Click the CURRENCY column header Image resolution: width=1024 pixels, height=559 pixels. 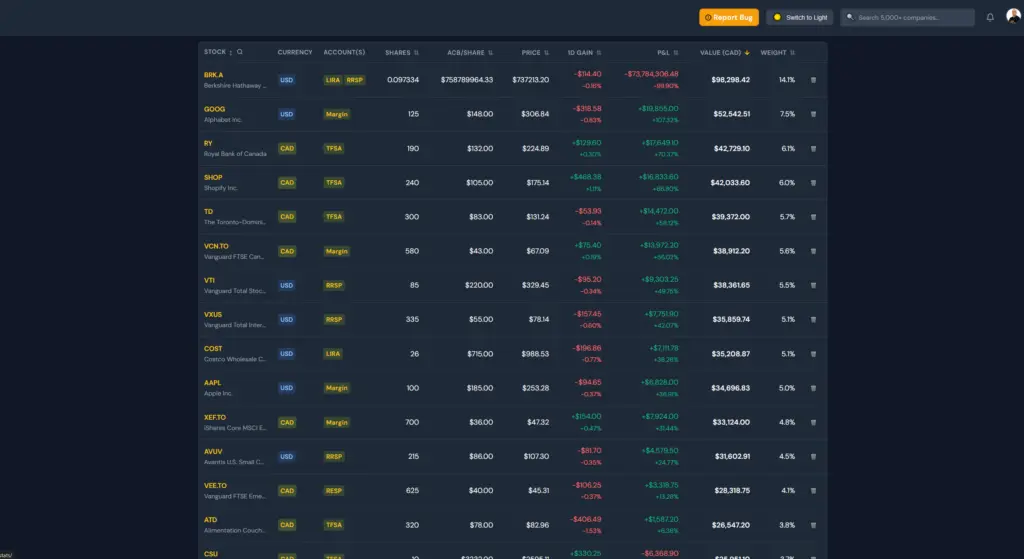click(295, 52)
